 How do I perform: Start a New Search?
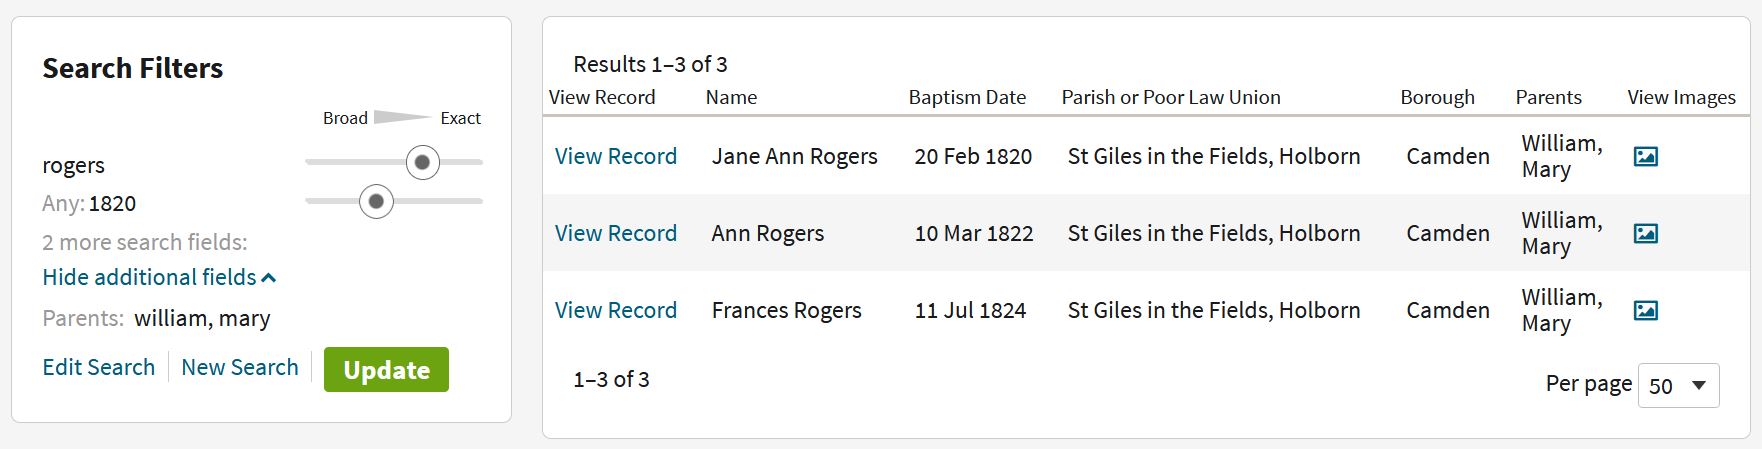point(239,368)
